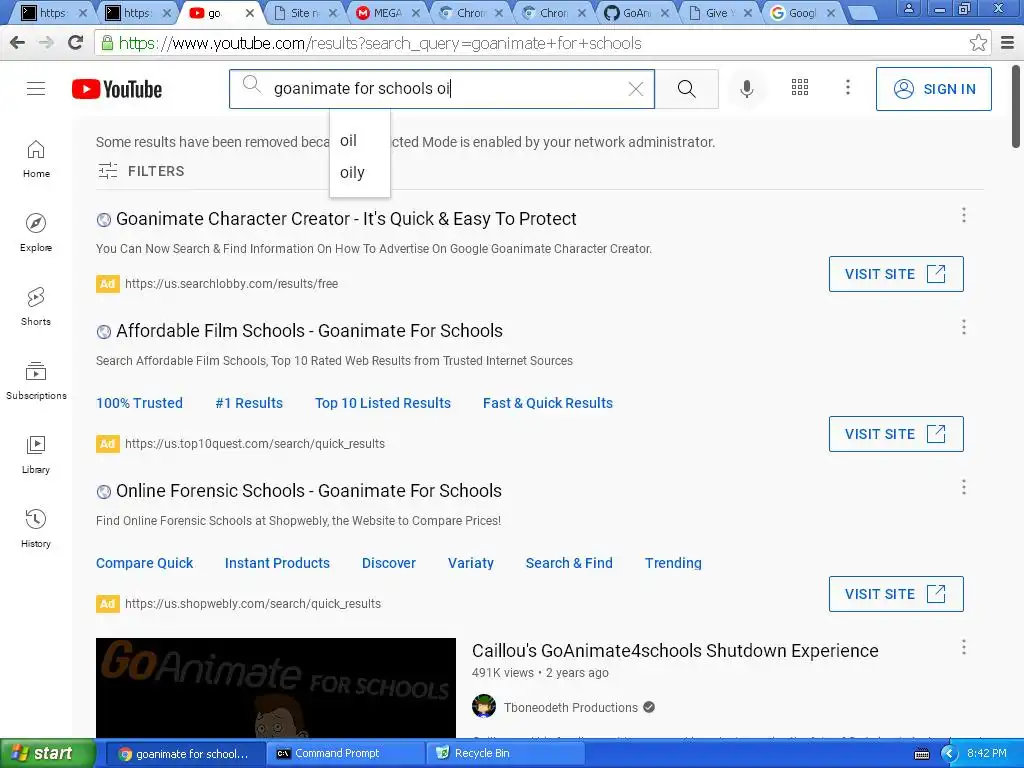Close the active YouTube browser tab
This screenshot has height=768, width=1024.
coord(249,13)
